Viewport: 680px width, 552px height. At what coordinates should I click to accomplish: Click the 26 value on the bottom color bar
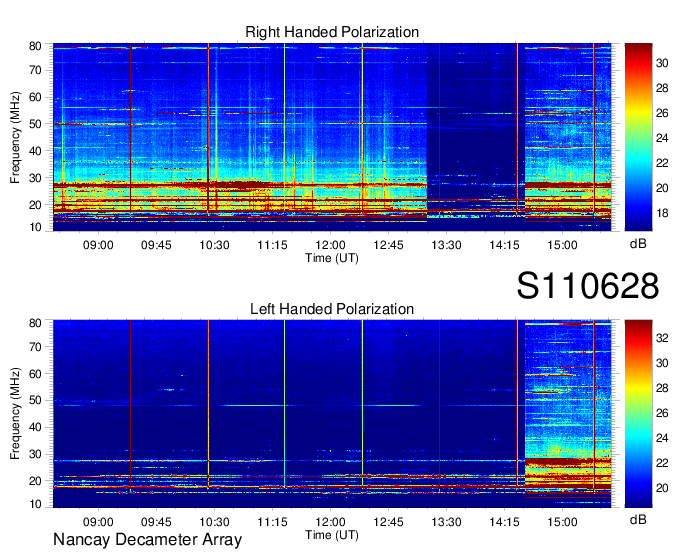[x=662, y=413]
